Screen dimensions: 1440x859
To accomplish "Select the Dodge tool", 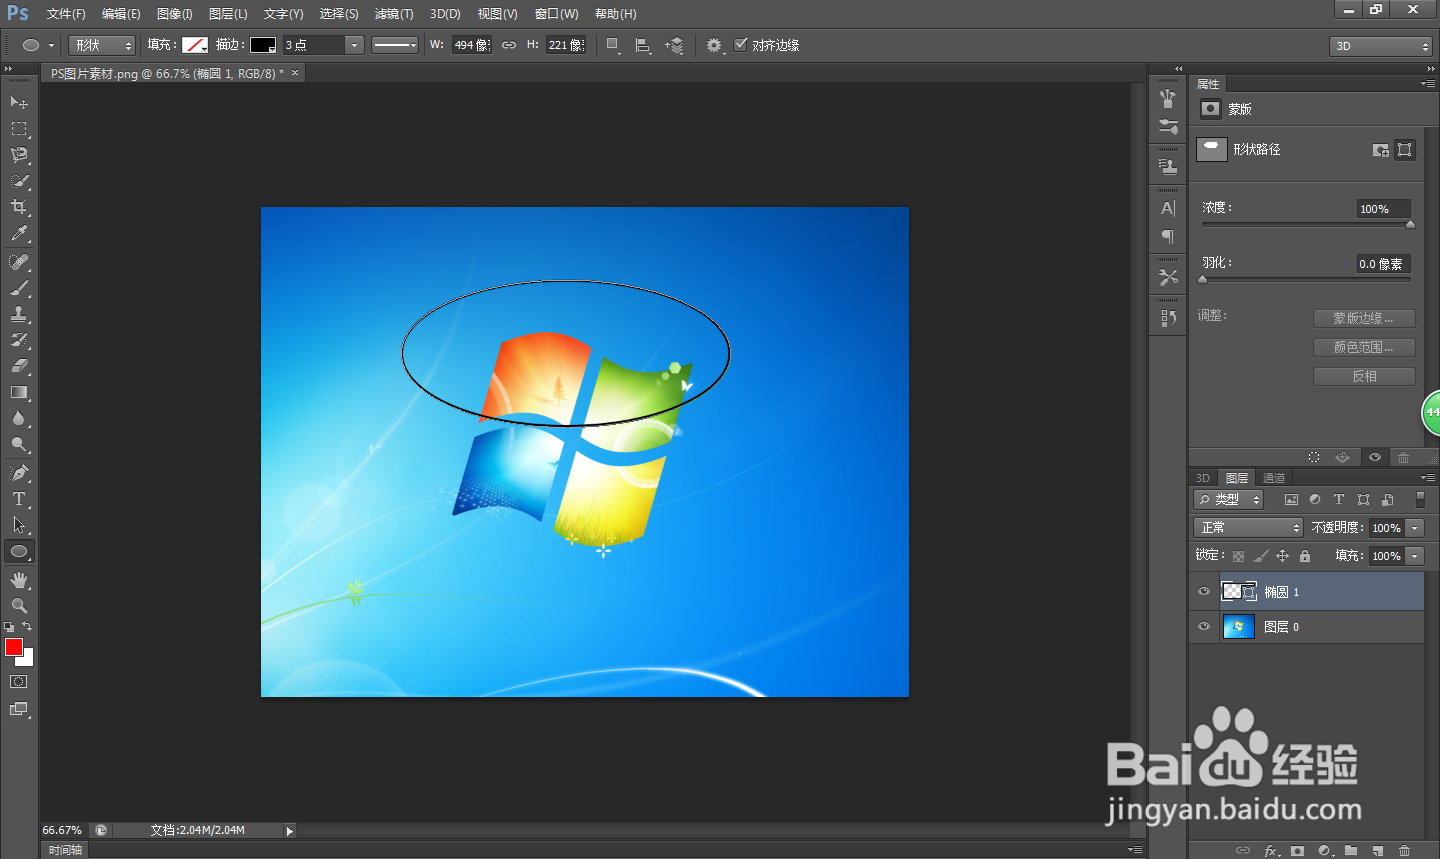I will coord(19,444).
